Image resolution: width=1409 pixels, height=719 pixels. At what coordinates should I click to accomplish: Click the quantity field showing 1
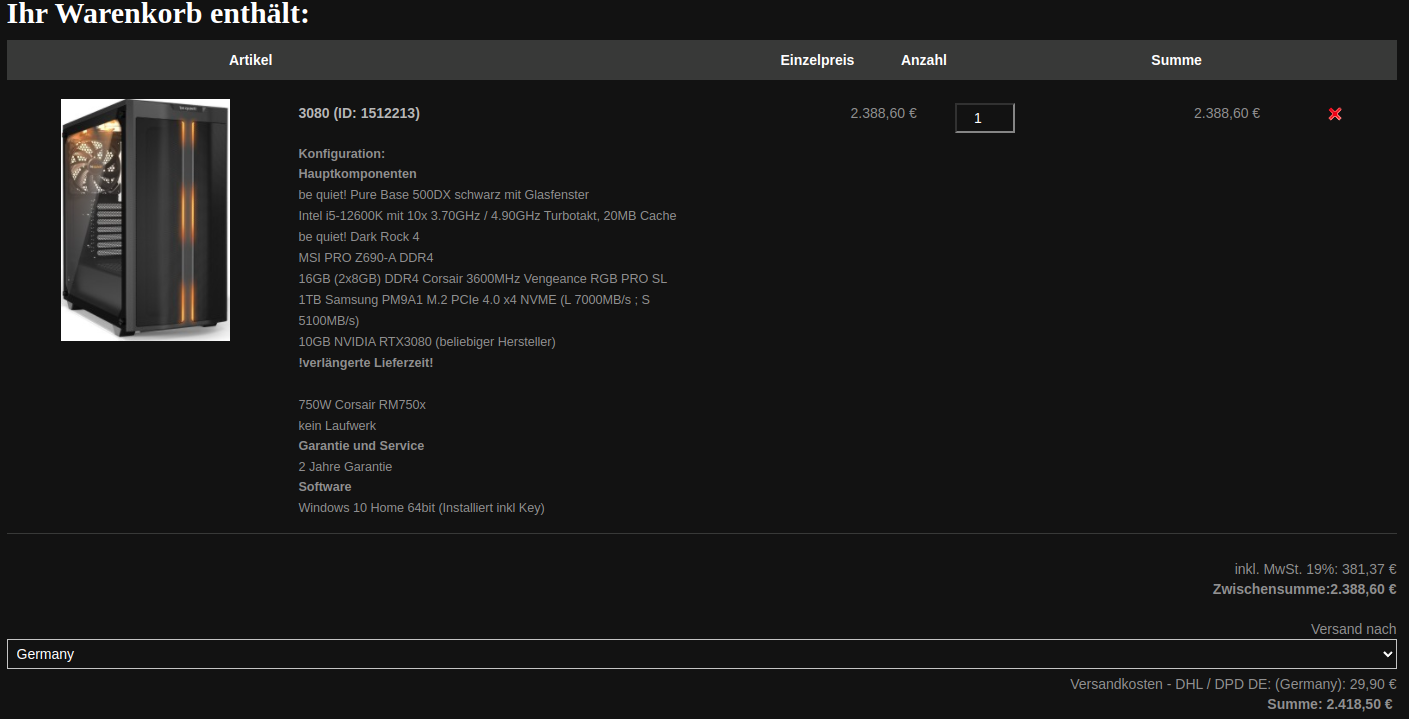point(985,118)
